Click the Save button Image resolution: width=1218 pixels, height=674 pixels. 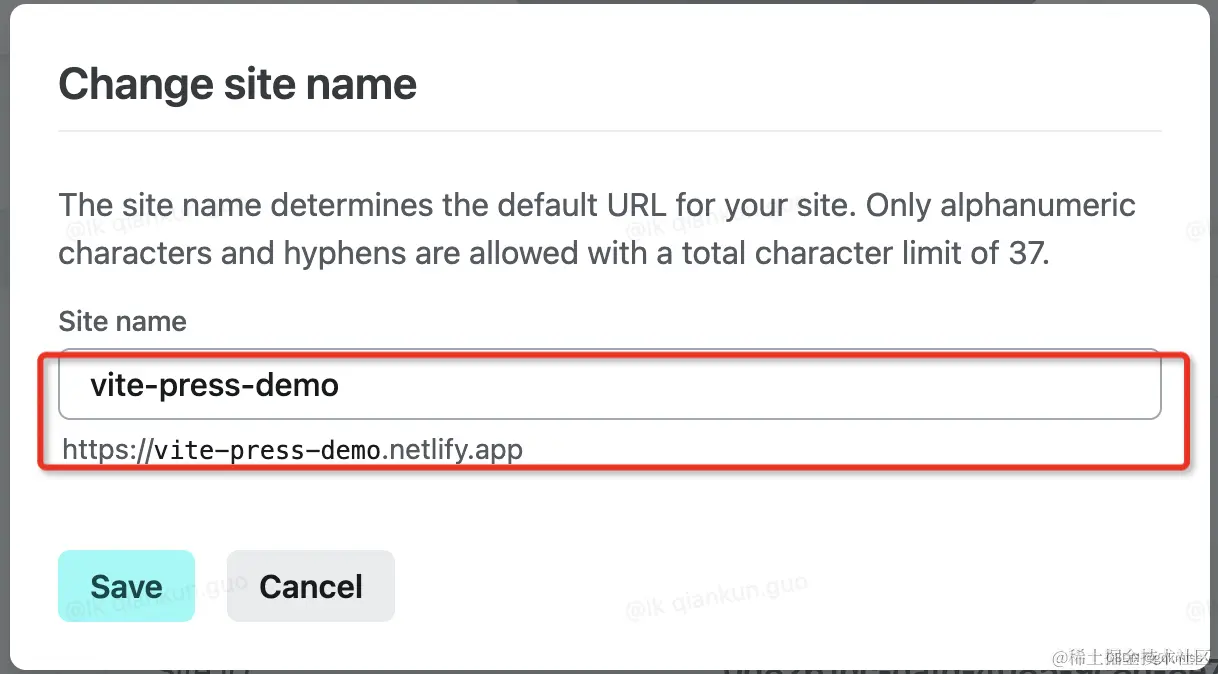point(126,586)
